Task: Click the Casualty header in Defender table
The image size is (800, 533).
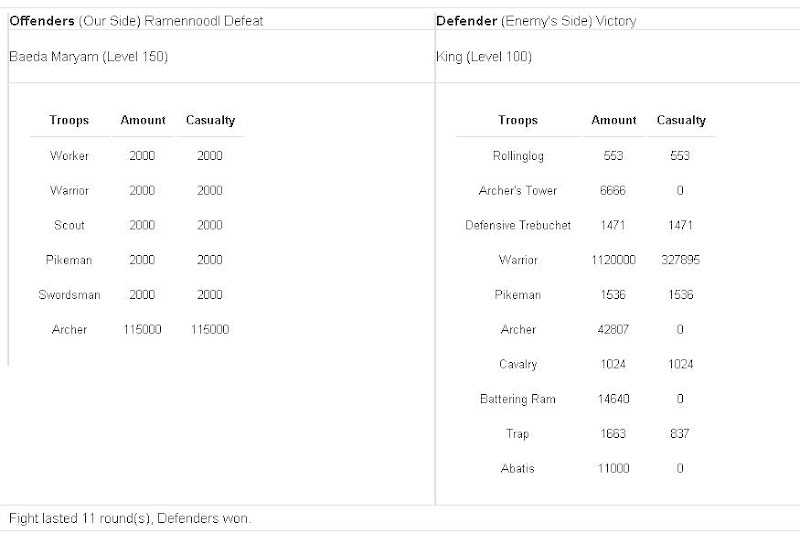Action: point(681,120)
